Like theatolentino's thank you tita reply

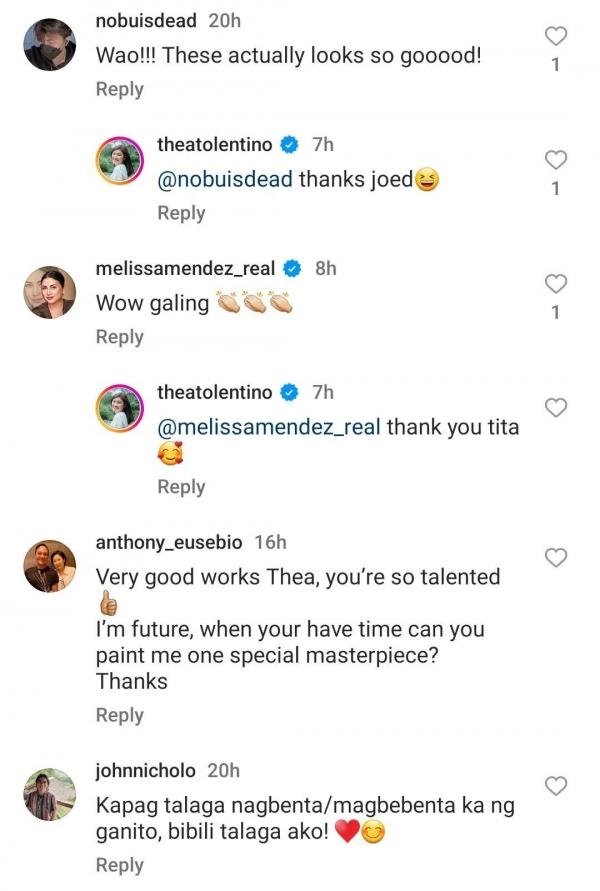point(556,407)
